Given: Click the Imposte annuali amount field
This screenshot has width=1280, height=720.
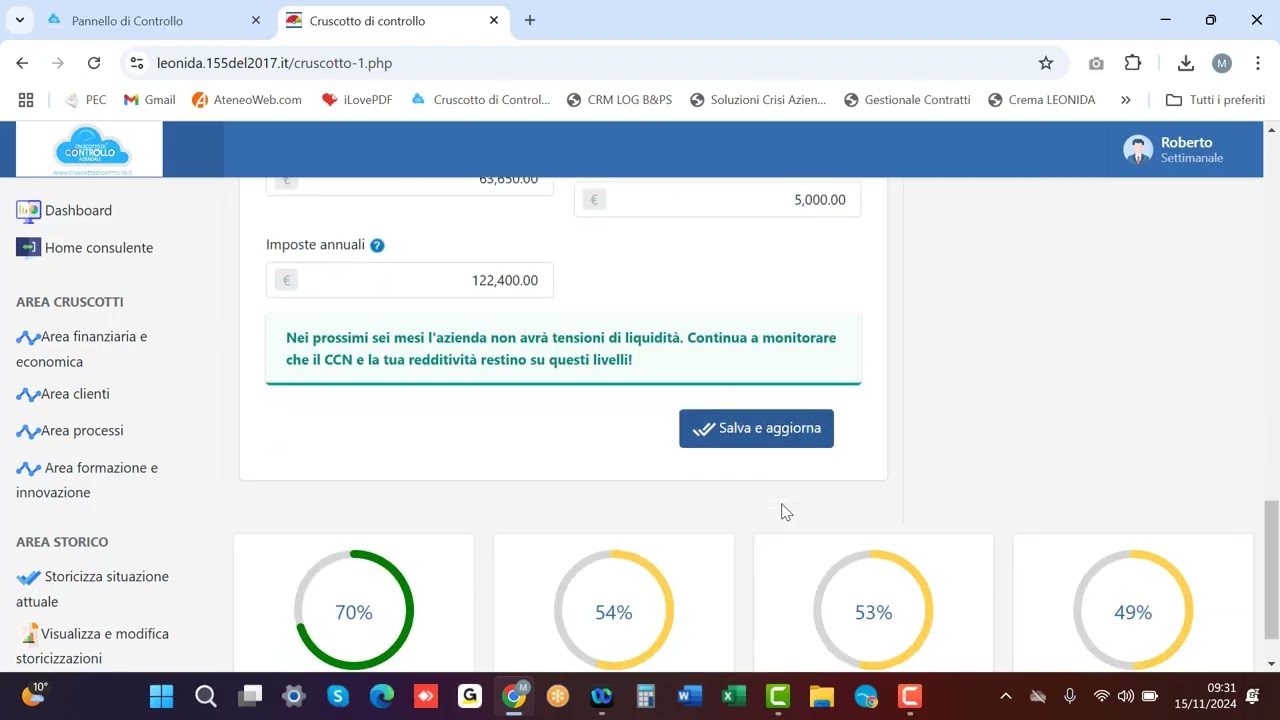Looking at the screenshot, I should [x=420, y=280].
